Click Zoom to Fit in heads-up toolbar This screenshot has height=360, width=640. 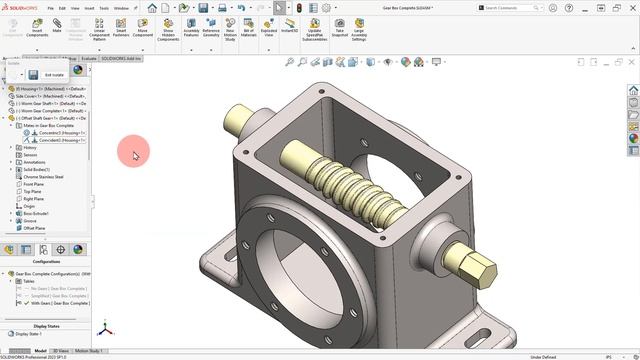click(289, 62)
